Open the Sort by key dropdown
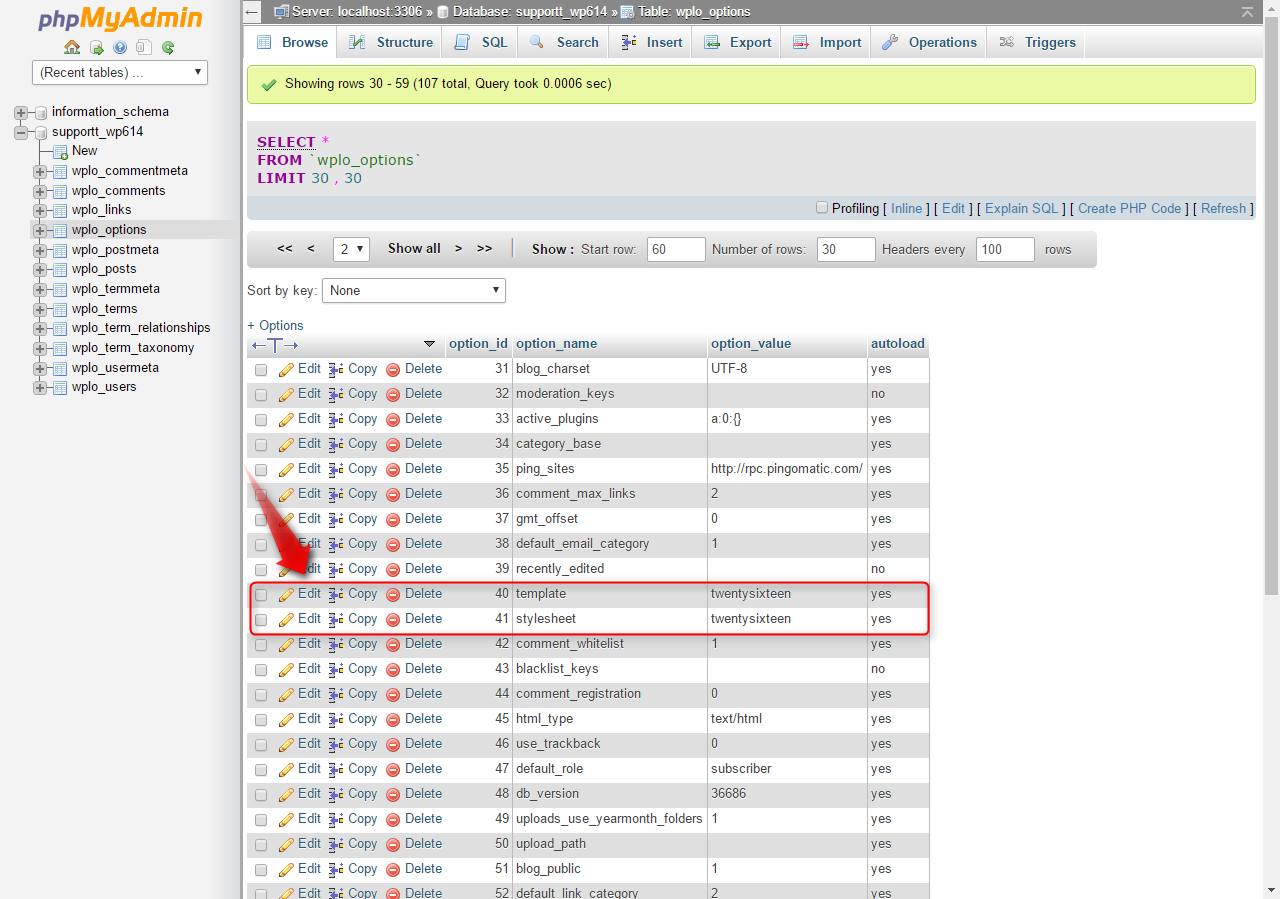This screenshot has height=899, width=1280. [413, 290]
